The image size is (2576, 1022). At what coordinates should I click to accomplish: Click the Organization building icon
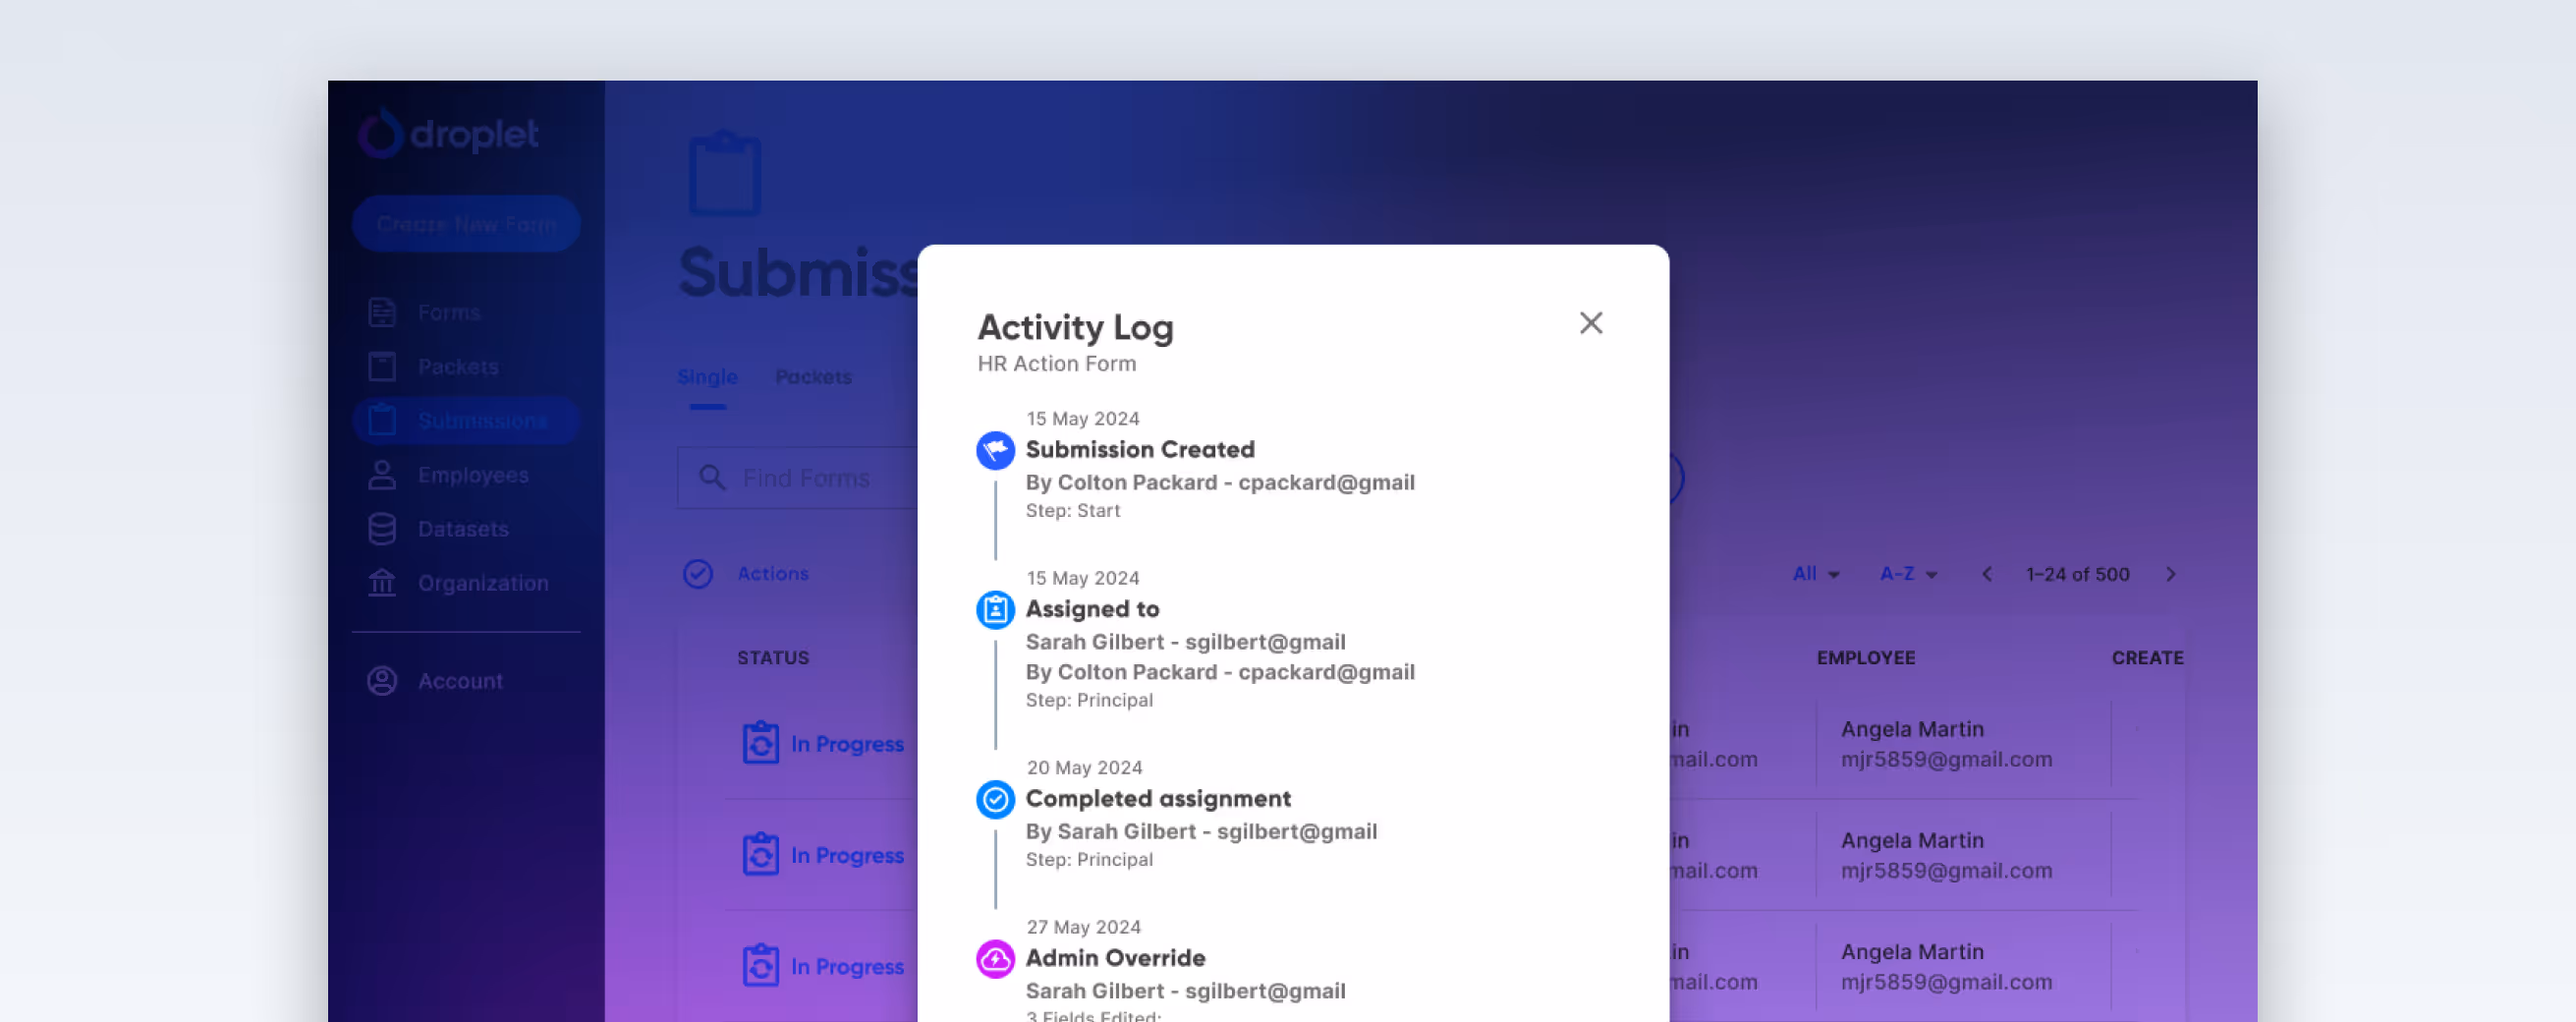[x=382, y=583]
